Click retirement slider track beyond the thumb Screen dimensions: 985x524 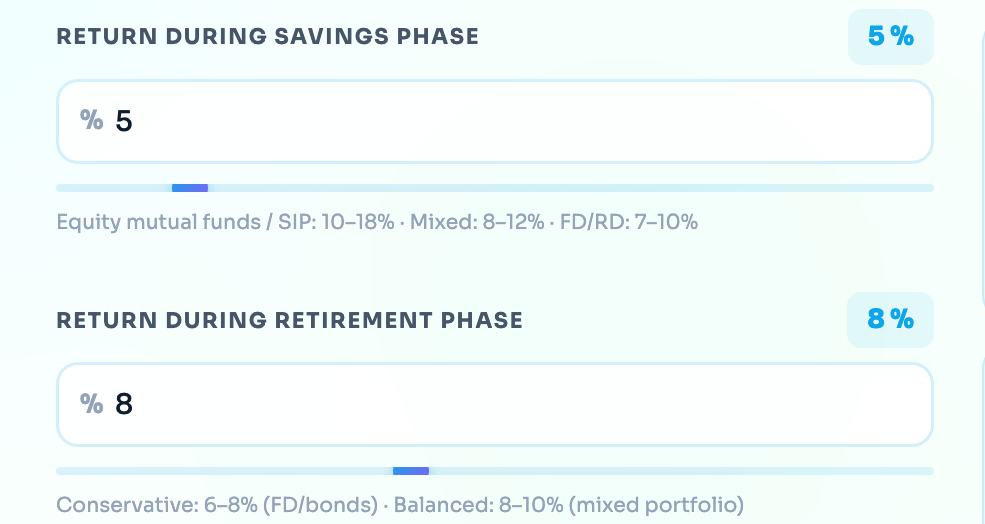click(681, 471)
